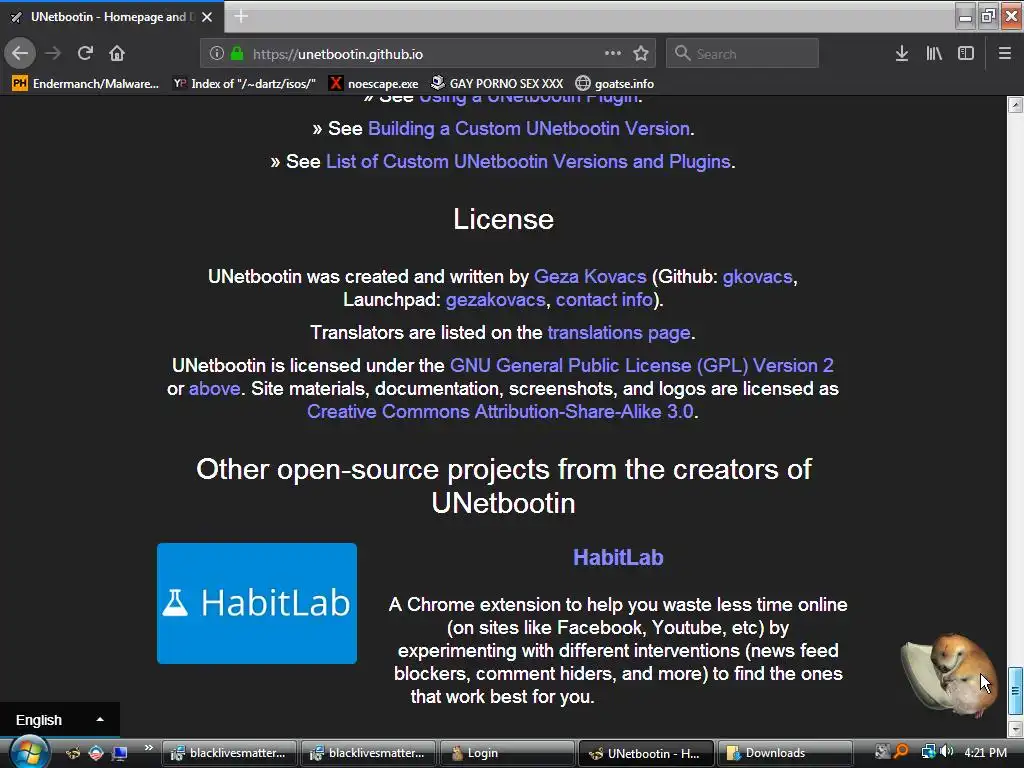Open the downloads arrow panel
Image resolution: width=1024 pixels, height=768 pixels.
(x=901, y=54)
